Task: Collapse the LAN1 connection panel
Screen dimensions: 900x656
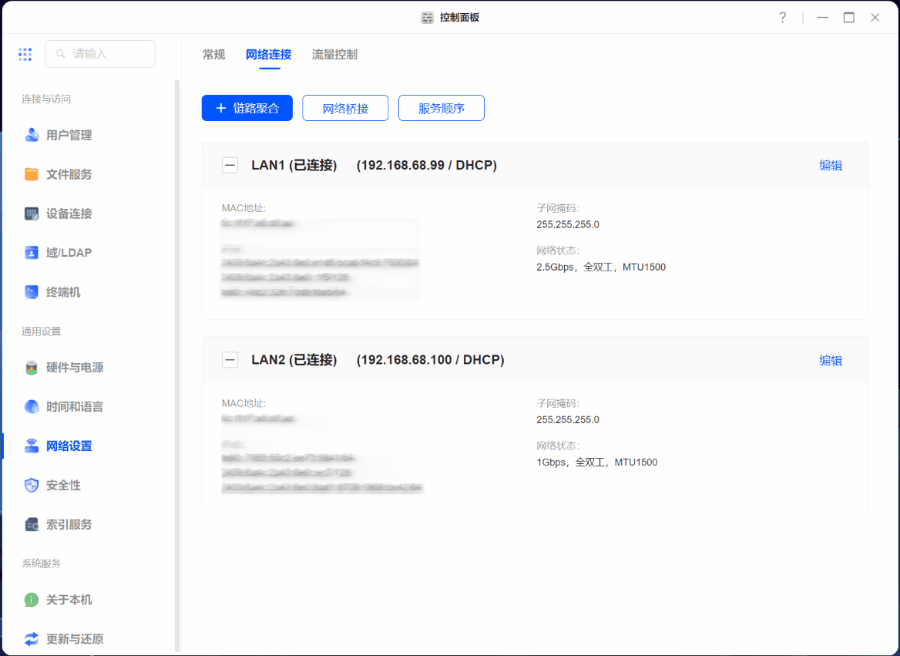Action: (x=230, y=165)
